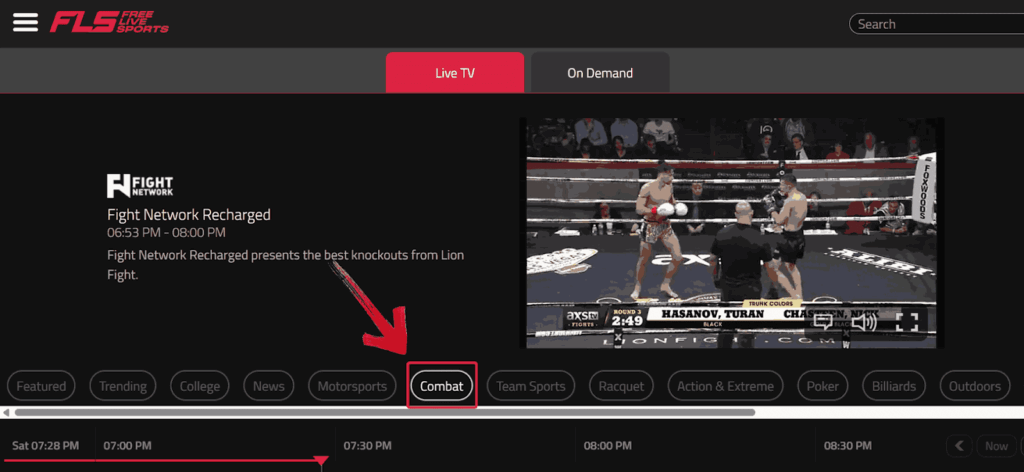Choose the Team Sports category
Viewport: 1024px width, 472px height.
tap(531, 386)
